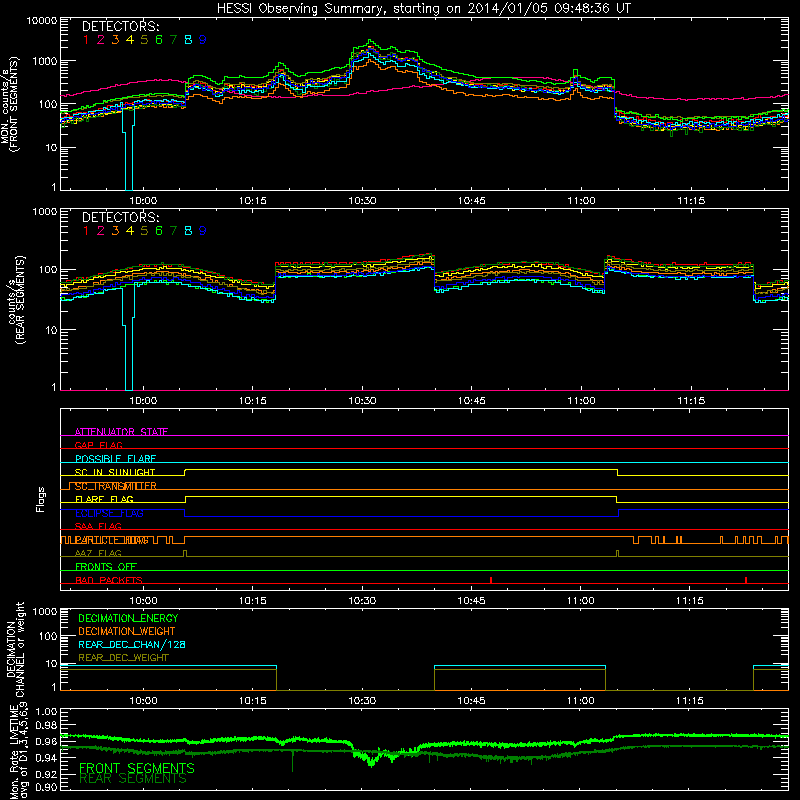The image size is (800, 800).
Task: Select detector 1 legend in front segments panel
Action: (86, 40)
